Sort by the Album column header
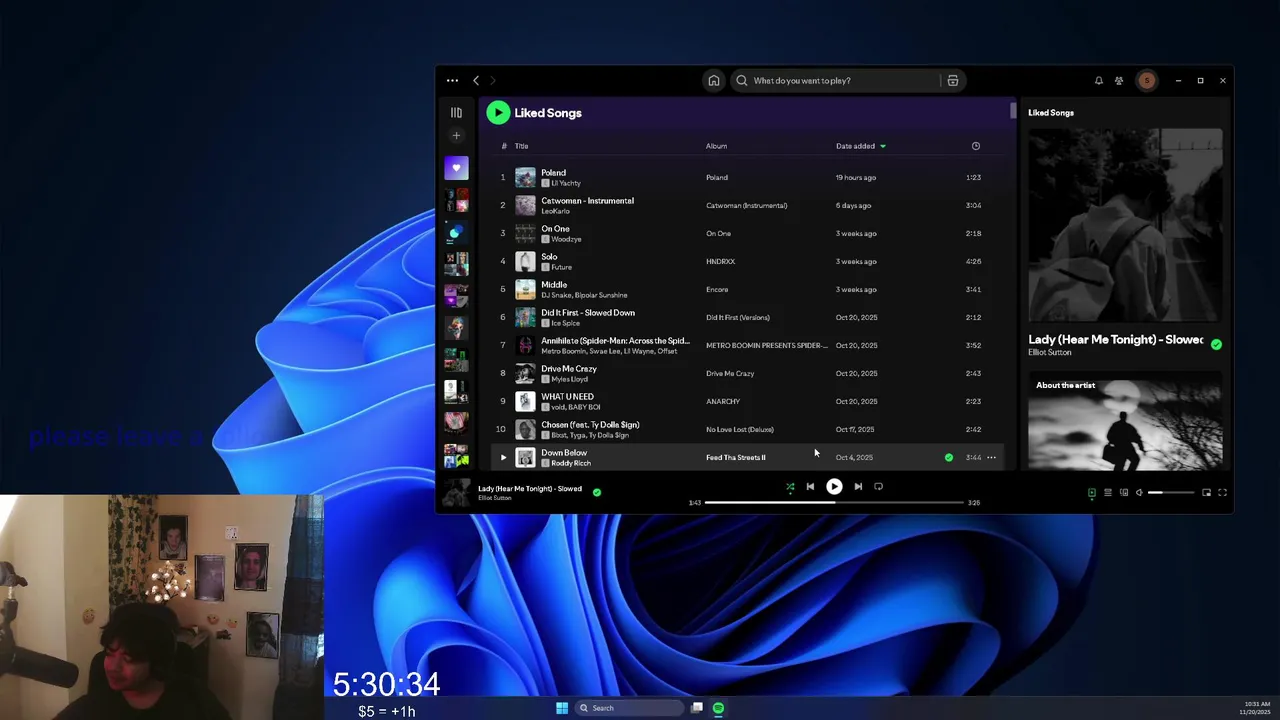1280x720 pixels. click(x=716, y=146)
